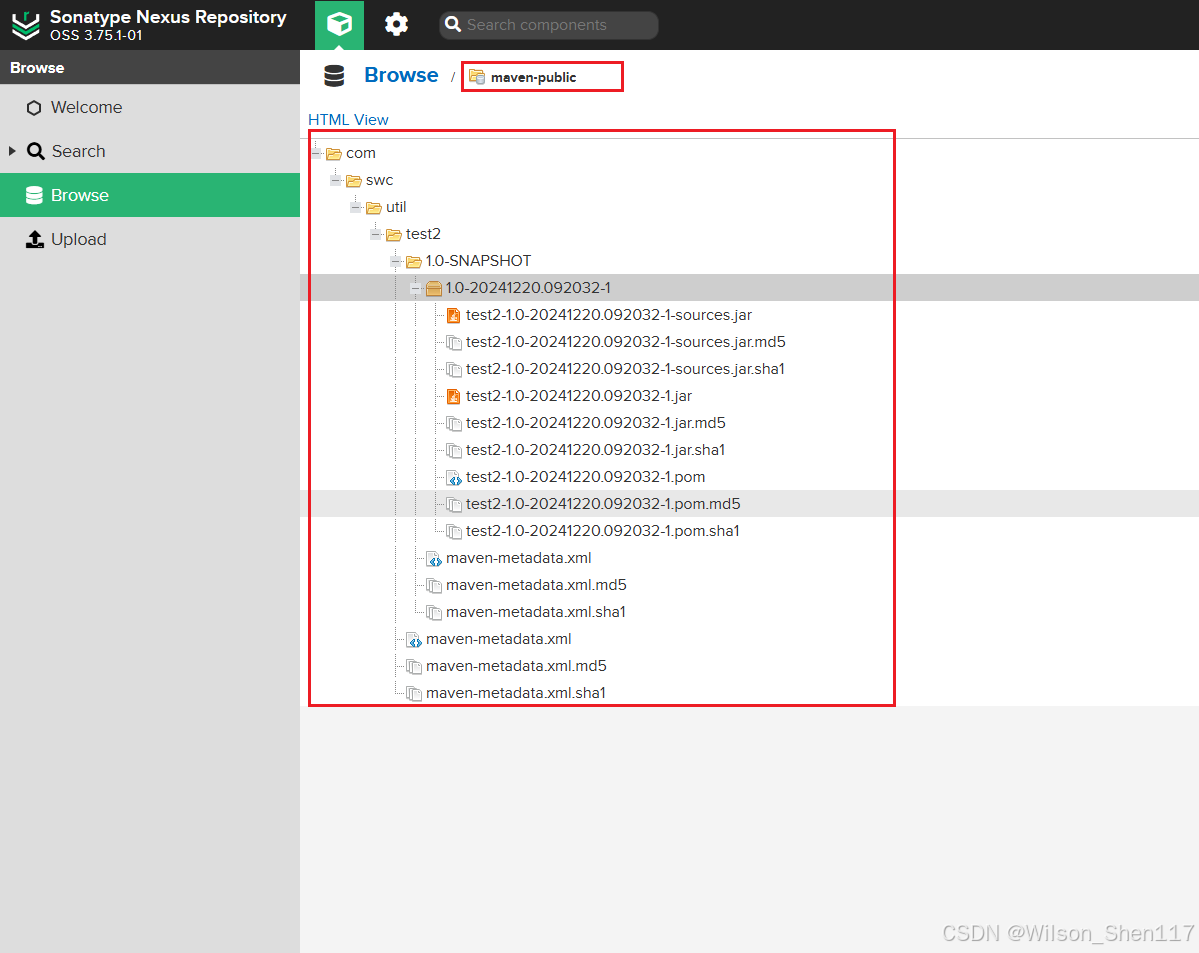The height and width of the screenshot is (953, 1199).
Task: Click the package icon of 1.0-20241220.092032-1
Action: [x=434, y=288]
